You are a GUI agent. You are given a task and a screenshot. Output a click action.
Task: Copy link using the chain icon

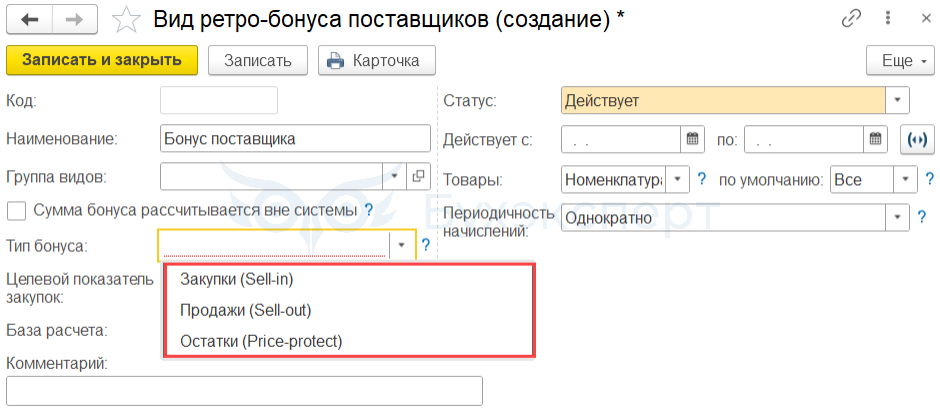tap(852, 18)
